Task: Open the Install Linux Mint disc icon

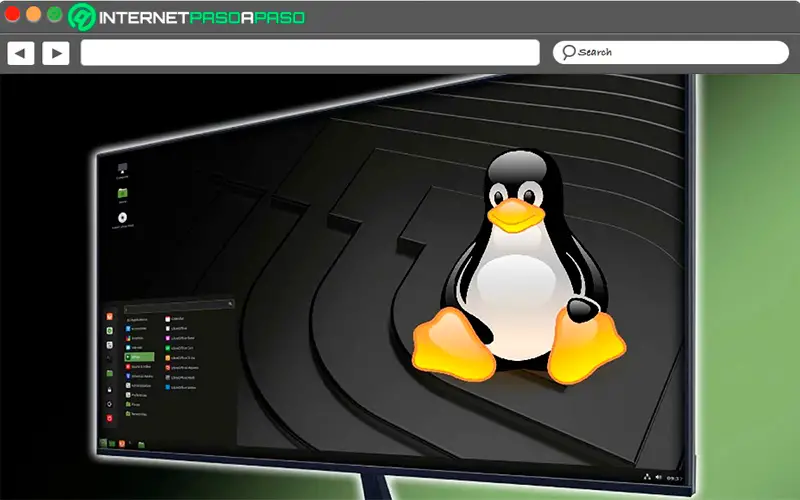Action: click(122, 220)
